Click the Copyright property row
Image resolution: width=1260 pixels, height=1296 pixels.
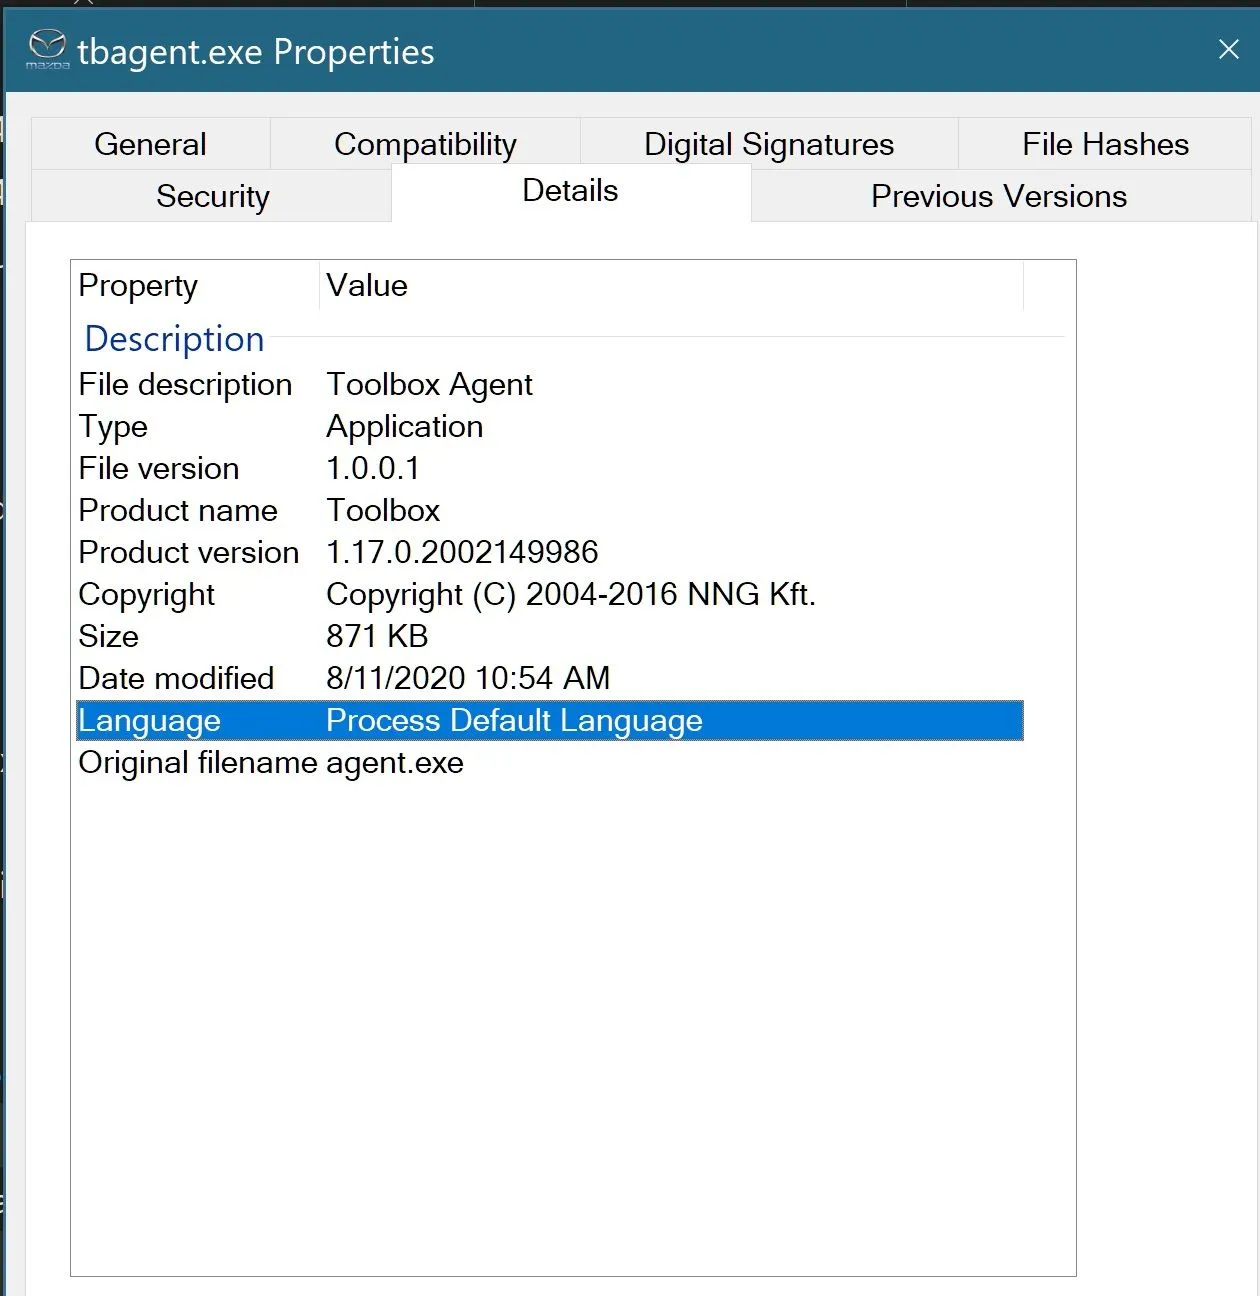[146, 595]
